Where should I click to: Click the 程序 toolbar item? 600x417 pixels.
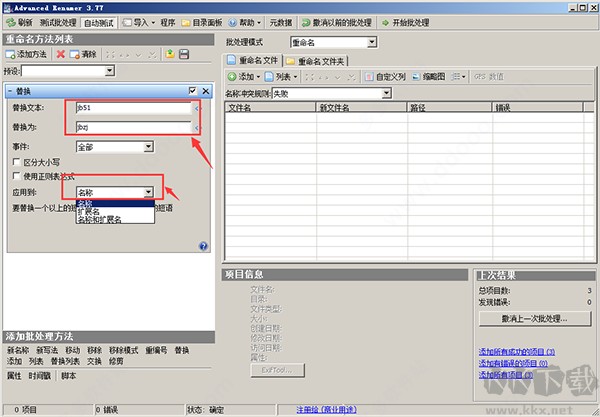[168, 23]
